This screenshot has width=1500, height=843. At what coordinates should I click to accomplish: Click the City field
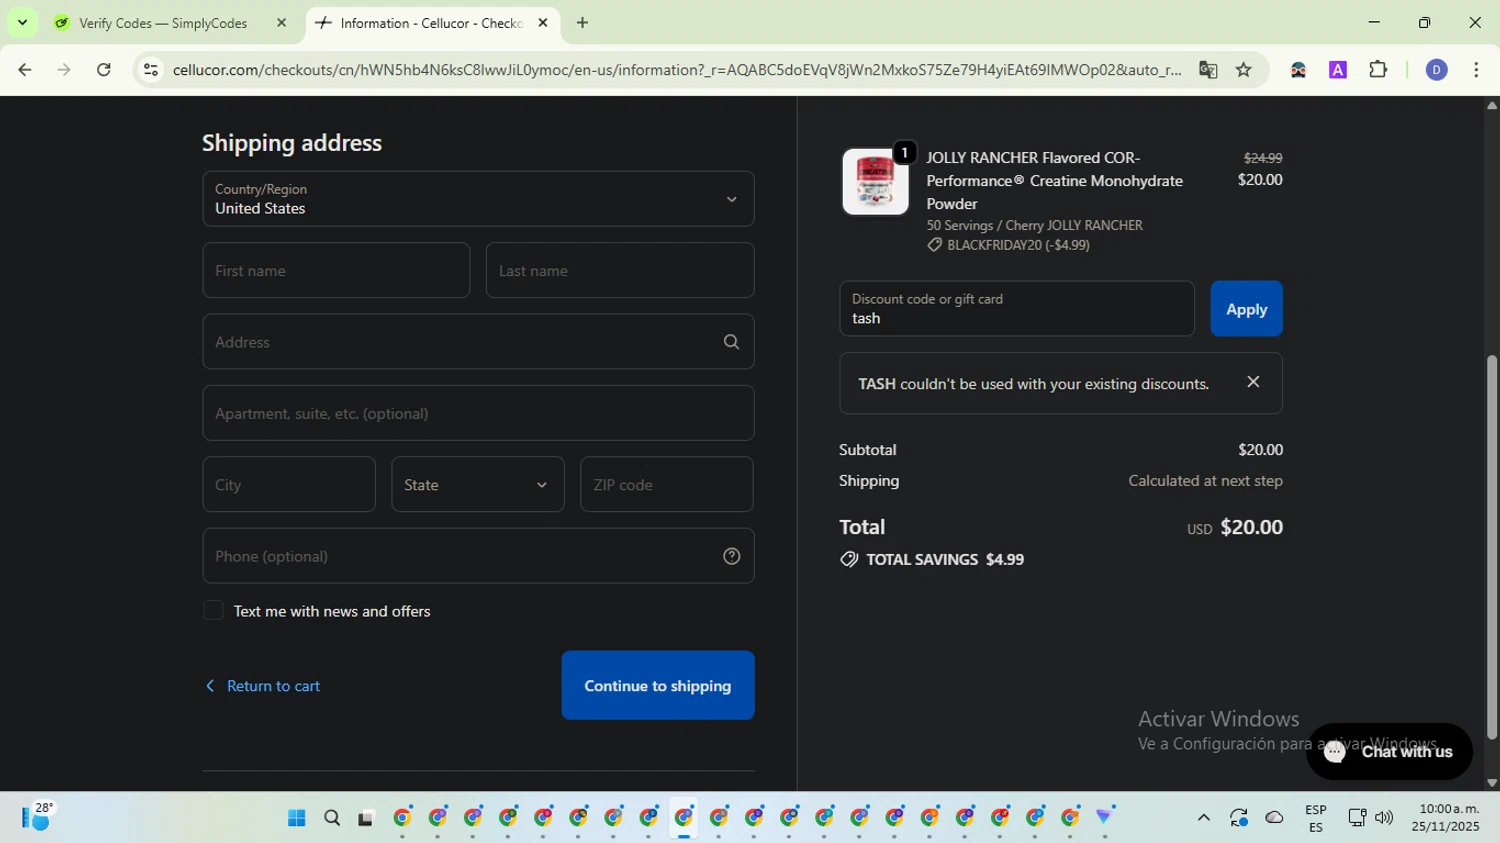click(x=289, y=484)
